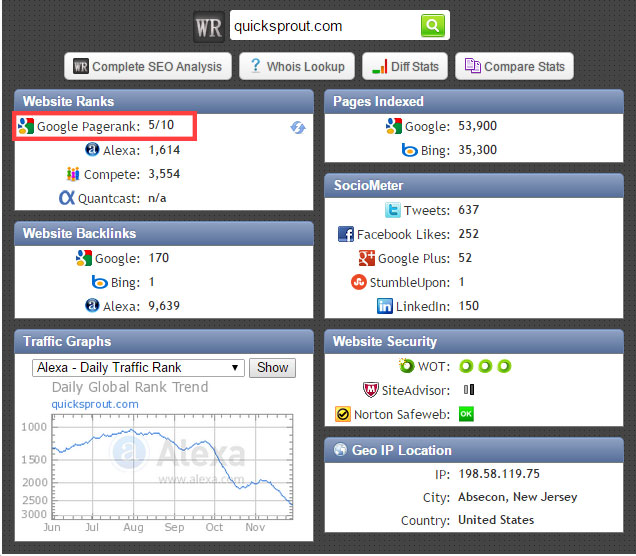Image resolution: width=636 pixels, height=556 pixels.
Task: Click the Google icon next to Pagerank
Action: click(x=26, y=126)
